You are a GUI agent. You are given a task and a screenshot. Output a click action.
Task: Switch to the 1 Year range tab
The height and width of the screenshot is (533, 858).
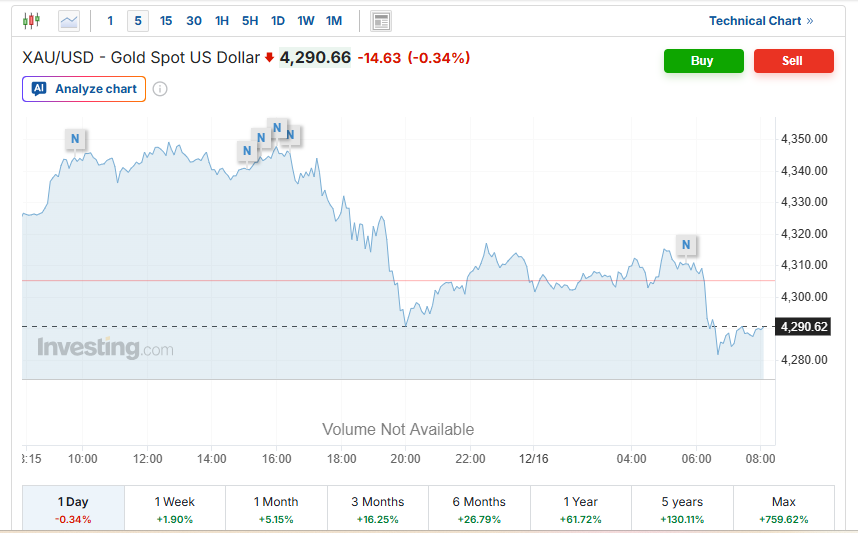coord(580,508)
